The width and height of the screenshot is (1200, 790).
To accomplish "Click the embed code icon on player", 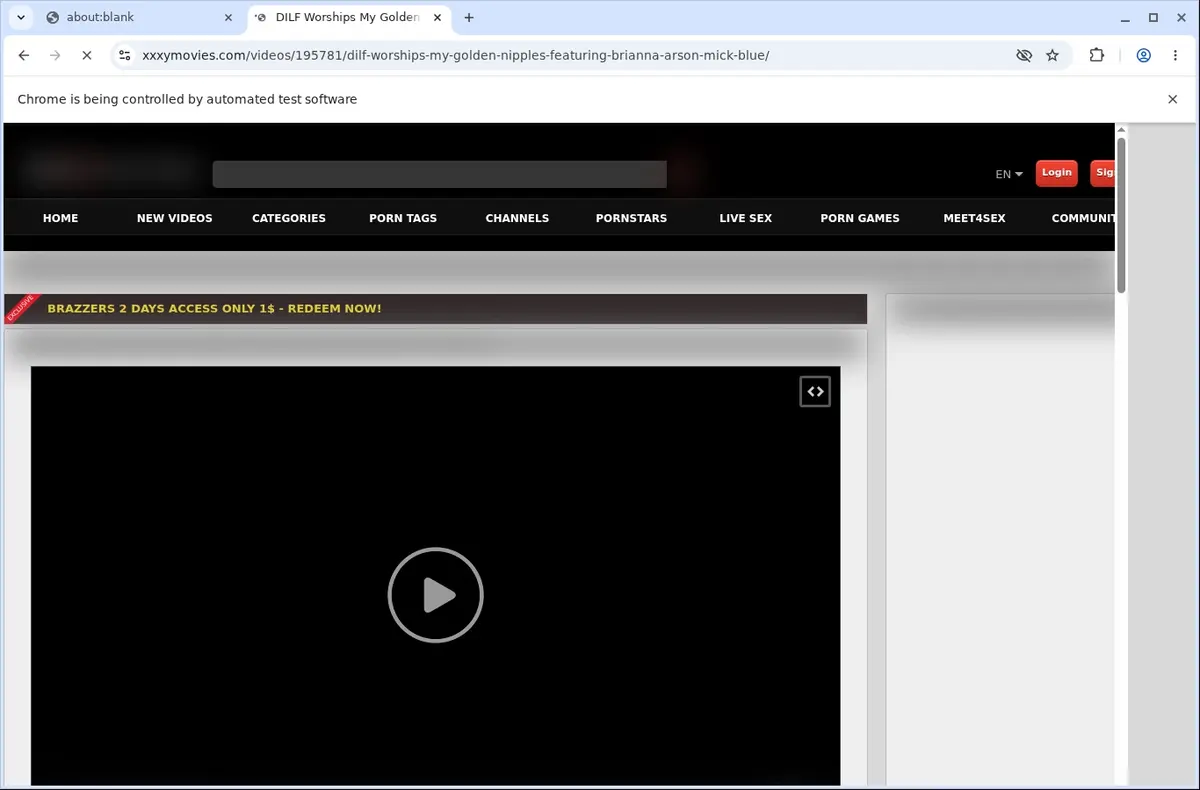I will (815, 392).
